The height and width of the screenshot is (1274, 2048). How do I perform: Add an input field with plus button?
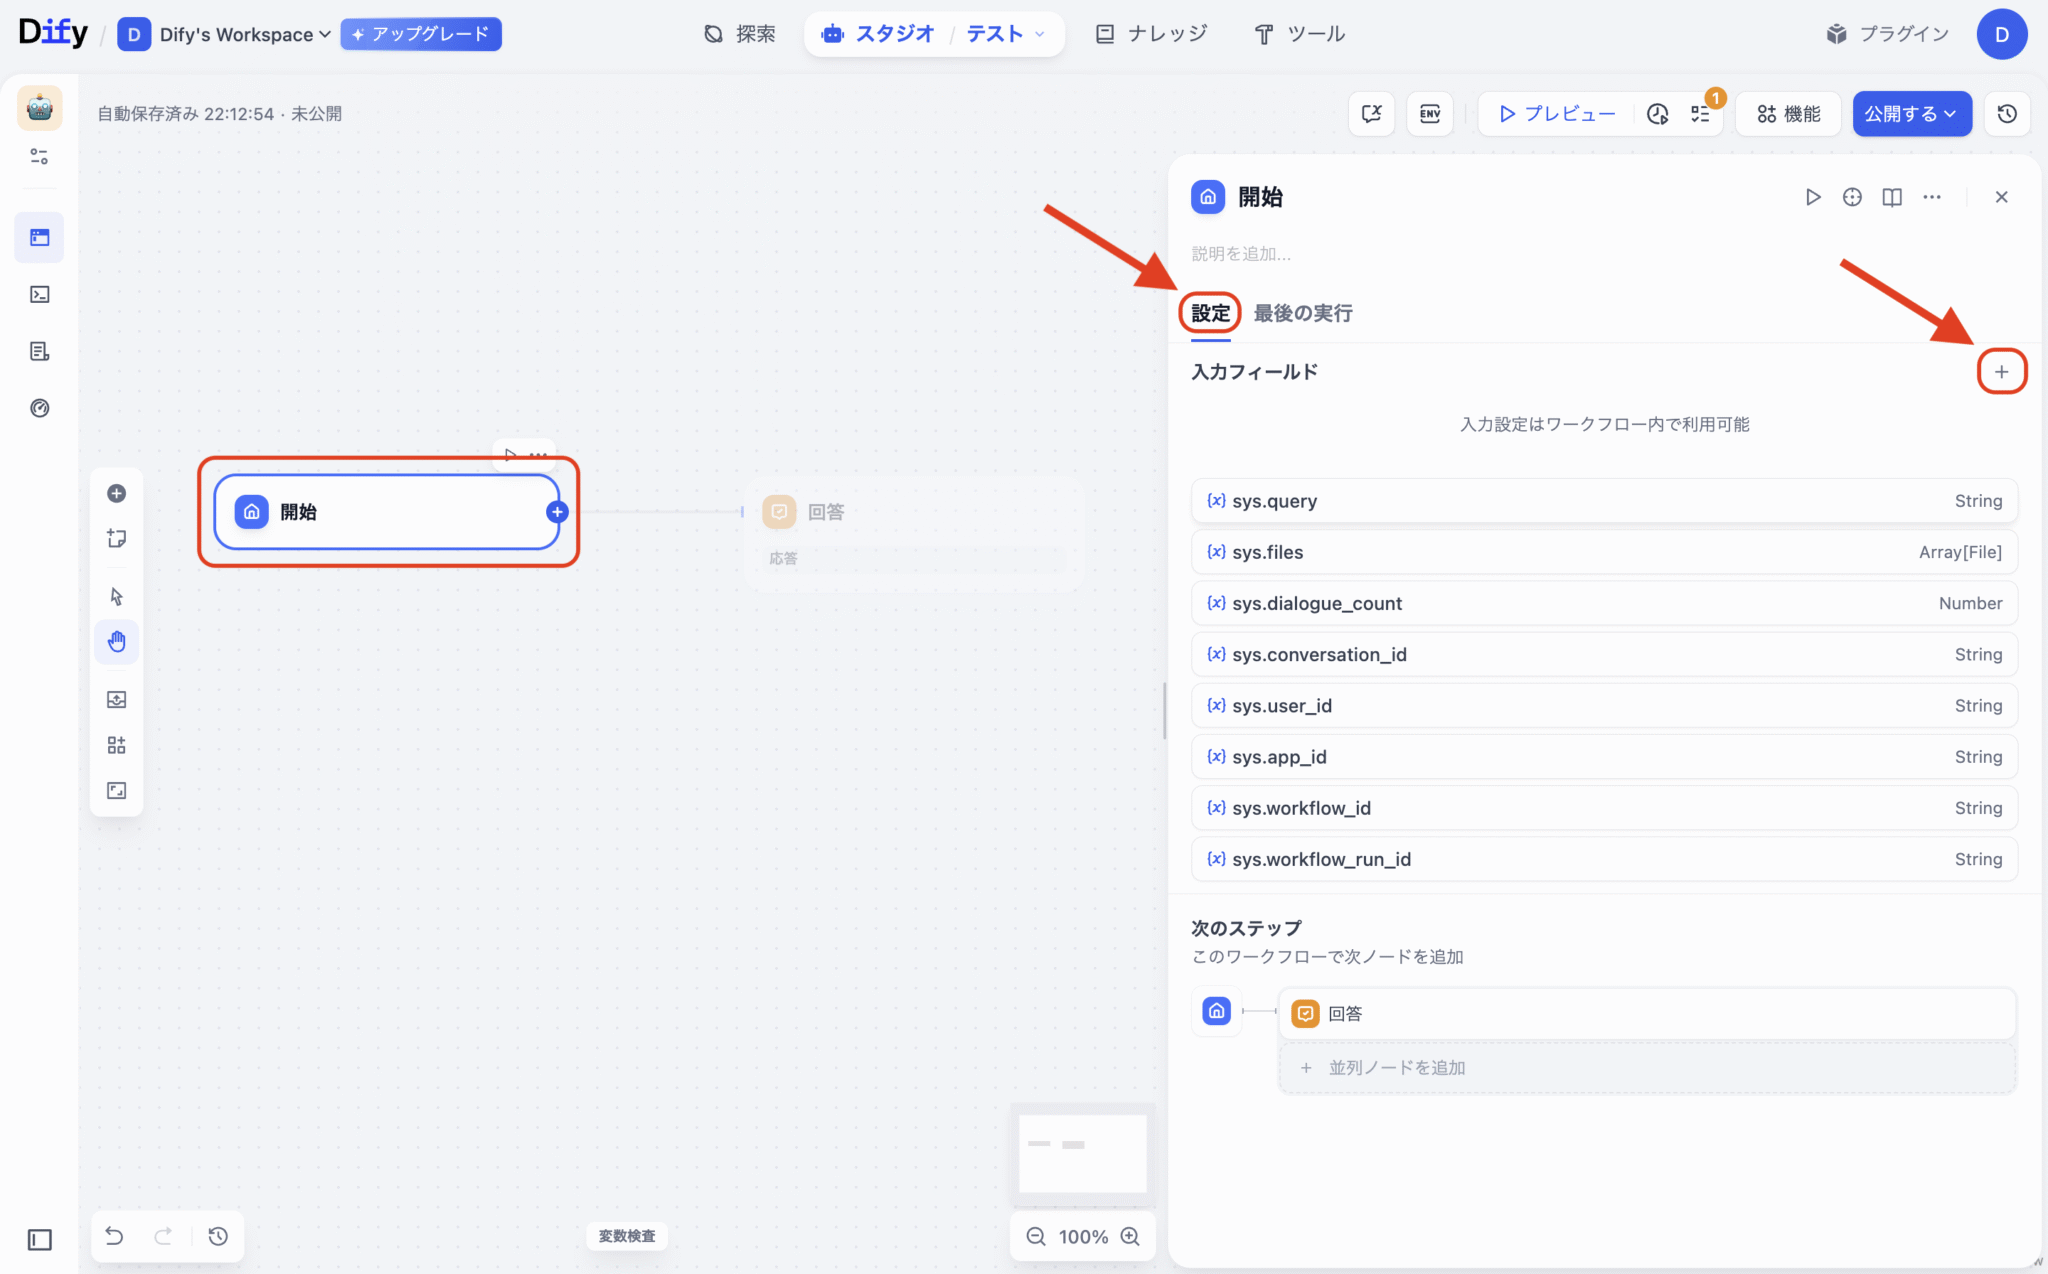tap(2001, 372)
